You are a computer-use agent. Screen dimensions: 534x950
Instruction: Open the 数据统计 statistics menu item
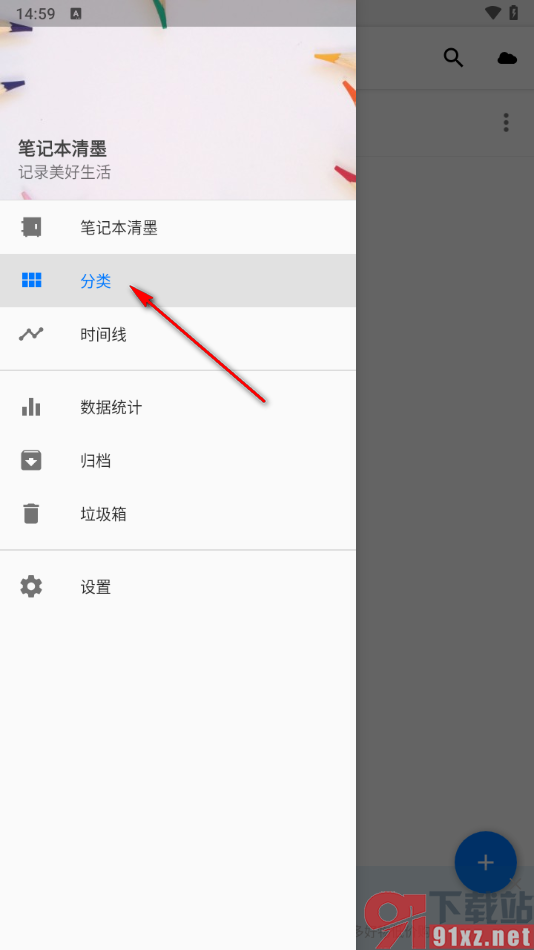(178, 407)
